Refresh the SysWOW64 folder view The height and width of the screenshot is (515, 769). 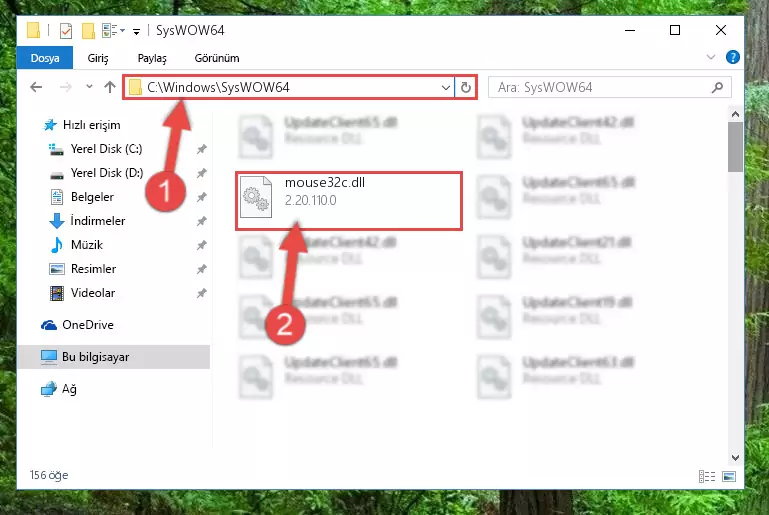pyautogui.click(x=465, y=87)
